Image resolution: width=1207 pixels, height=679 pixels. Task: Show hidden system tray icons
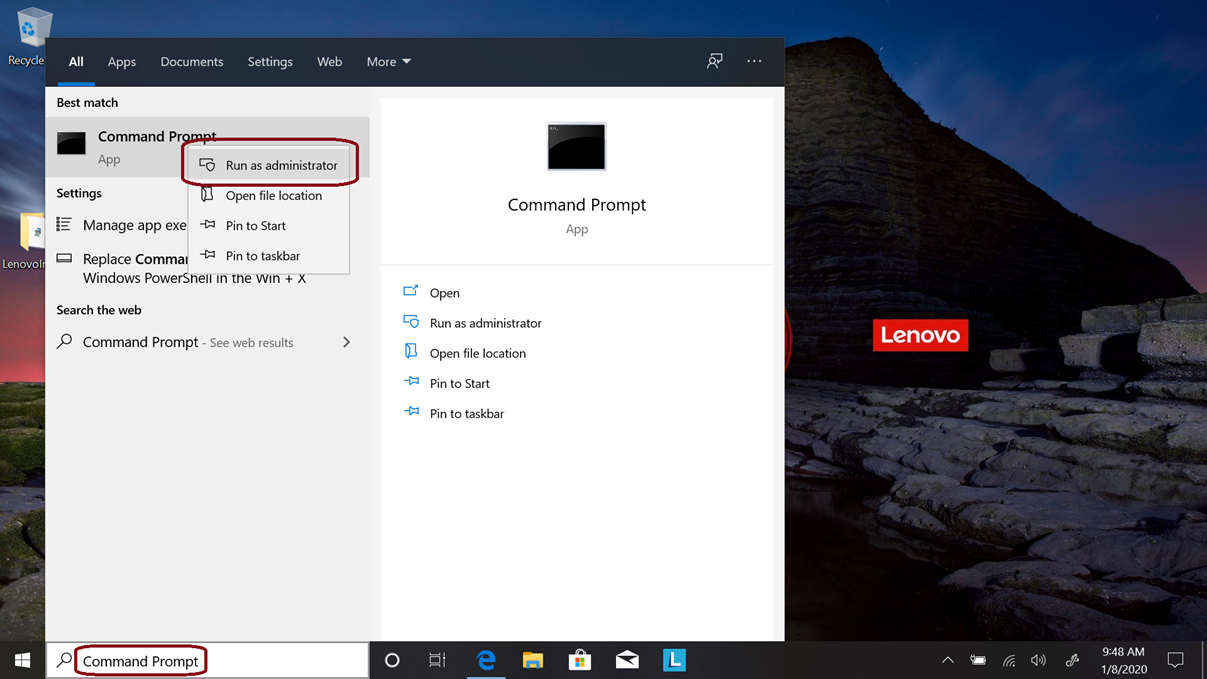[x=947, y=660]
